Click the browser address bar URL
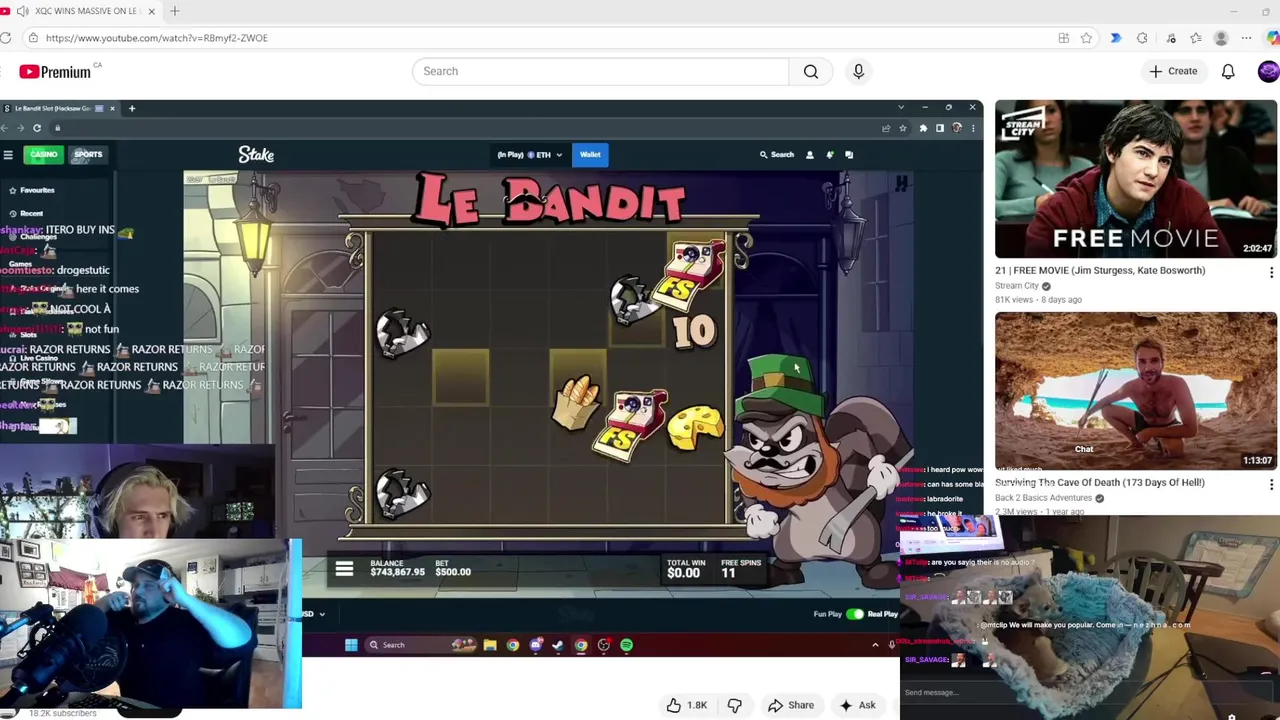The width and height of the screenshot is (1280, 720). pyautogui.click(x=157, y=38)
